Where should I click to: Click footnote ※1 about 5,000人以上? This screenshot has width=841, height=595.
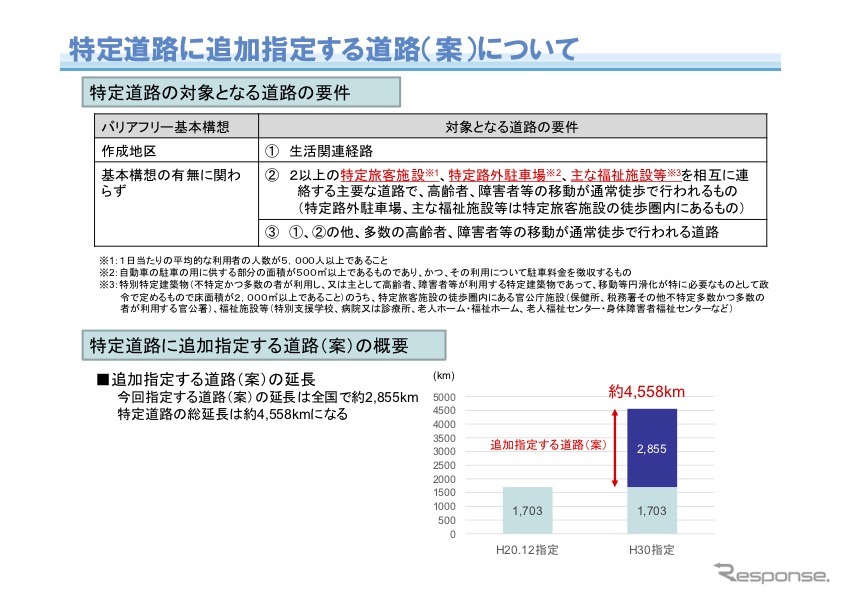pyautogui.click(x=243, y=260)
